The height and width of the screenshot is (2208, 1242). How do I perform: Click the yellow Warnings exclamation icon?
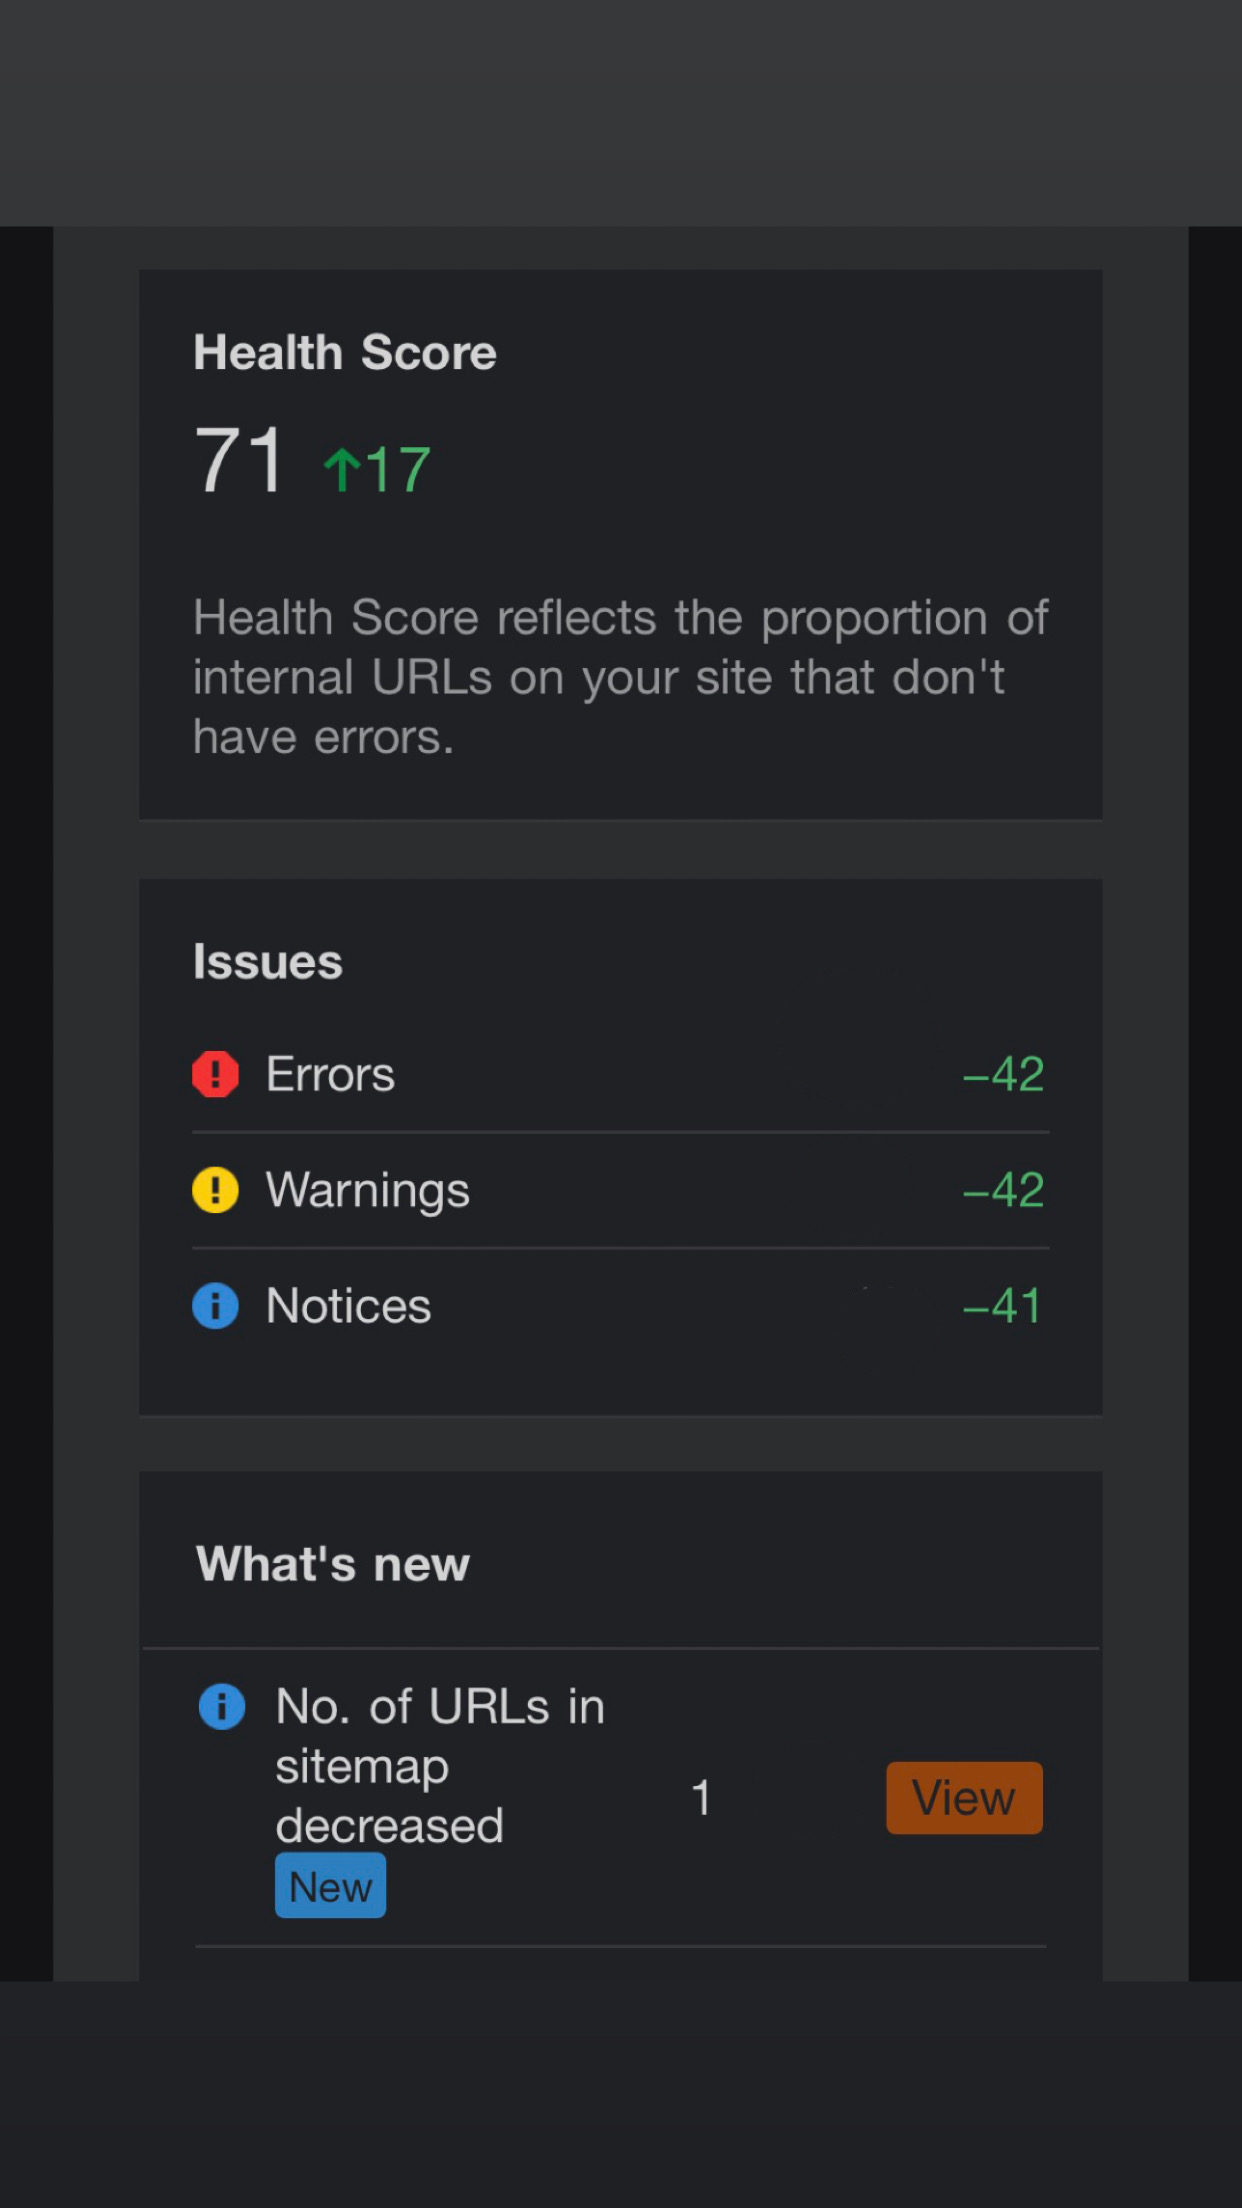click(215, 1190)
